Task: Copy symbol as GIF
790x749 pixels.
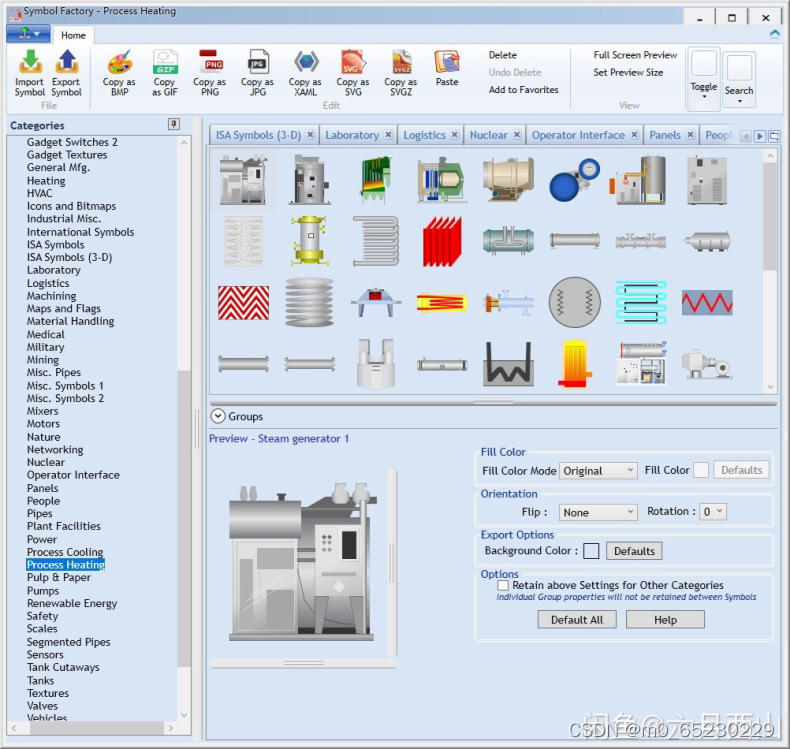Action: tap(165, 73)
